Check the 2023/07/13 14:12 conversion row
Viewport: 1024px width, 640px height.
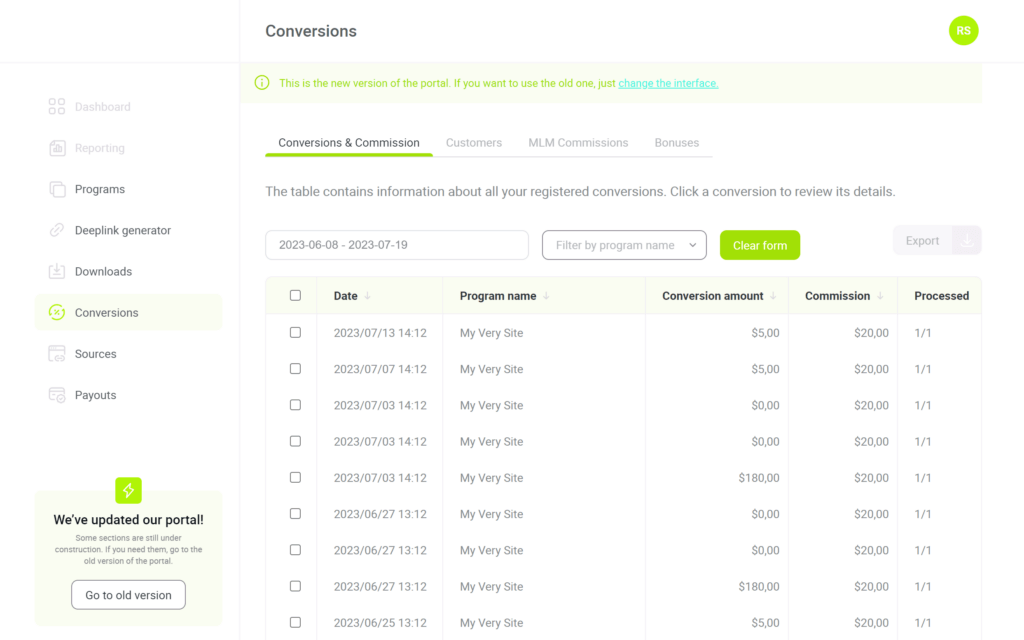click(x=295, y=333)
